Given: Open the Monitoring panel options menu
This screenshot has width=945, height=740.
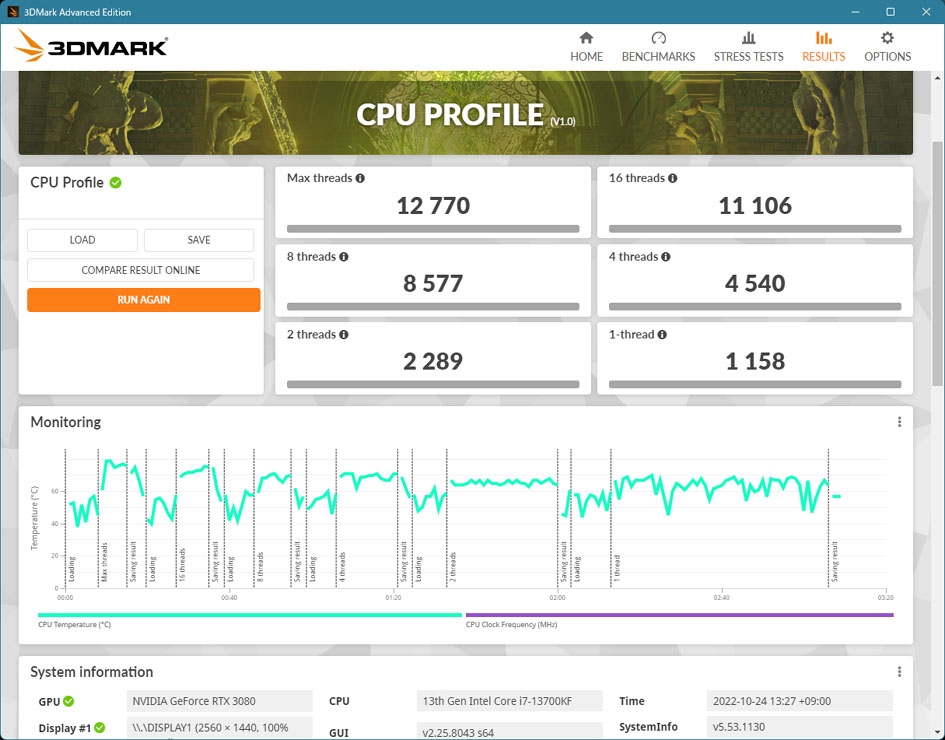Looking at the screenshot, I should pyautogui.click(x=899, y=422).
